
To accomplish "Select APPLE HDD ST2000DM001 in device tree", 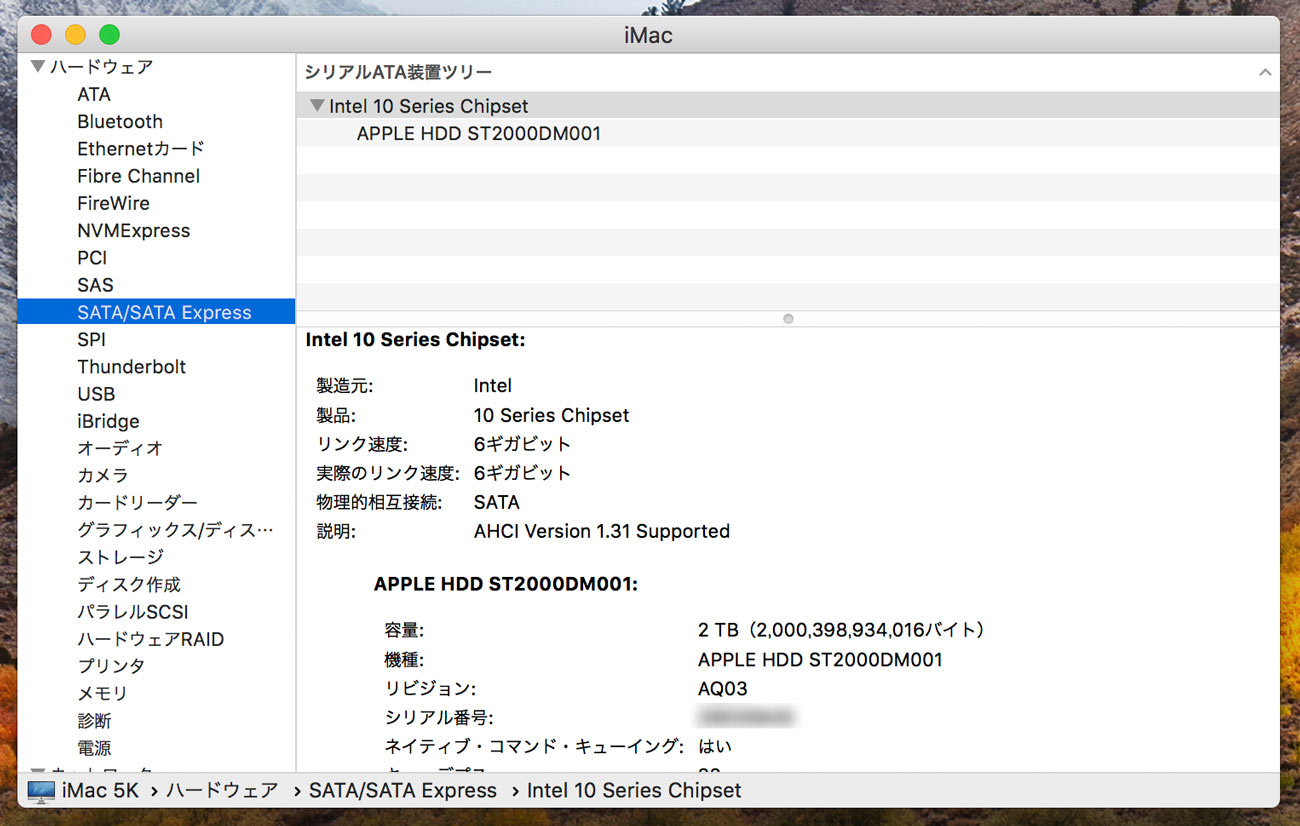I will [x=788, y=133].
